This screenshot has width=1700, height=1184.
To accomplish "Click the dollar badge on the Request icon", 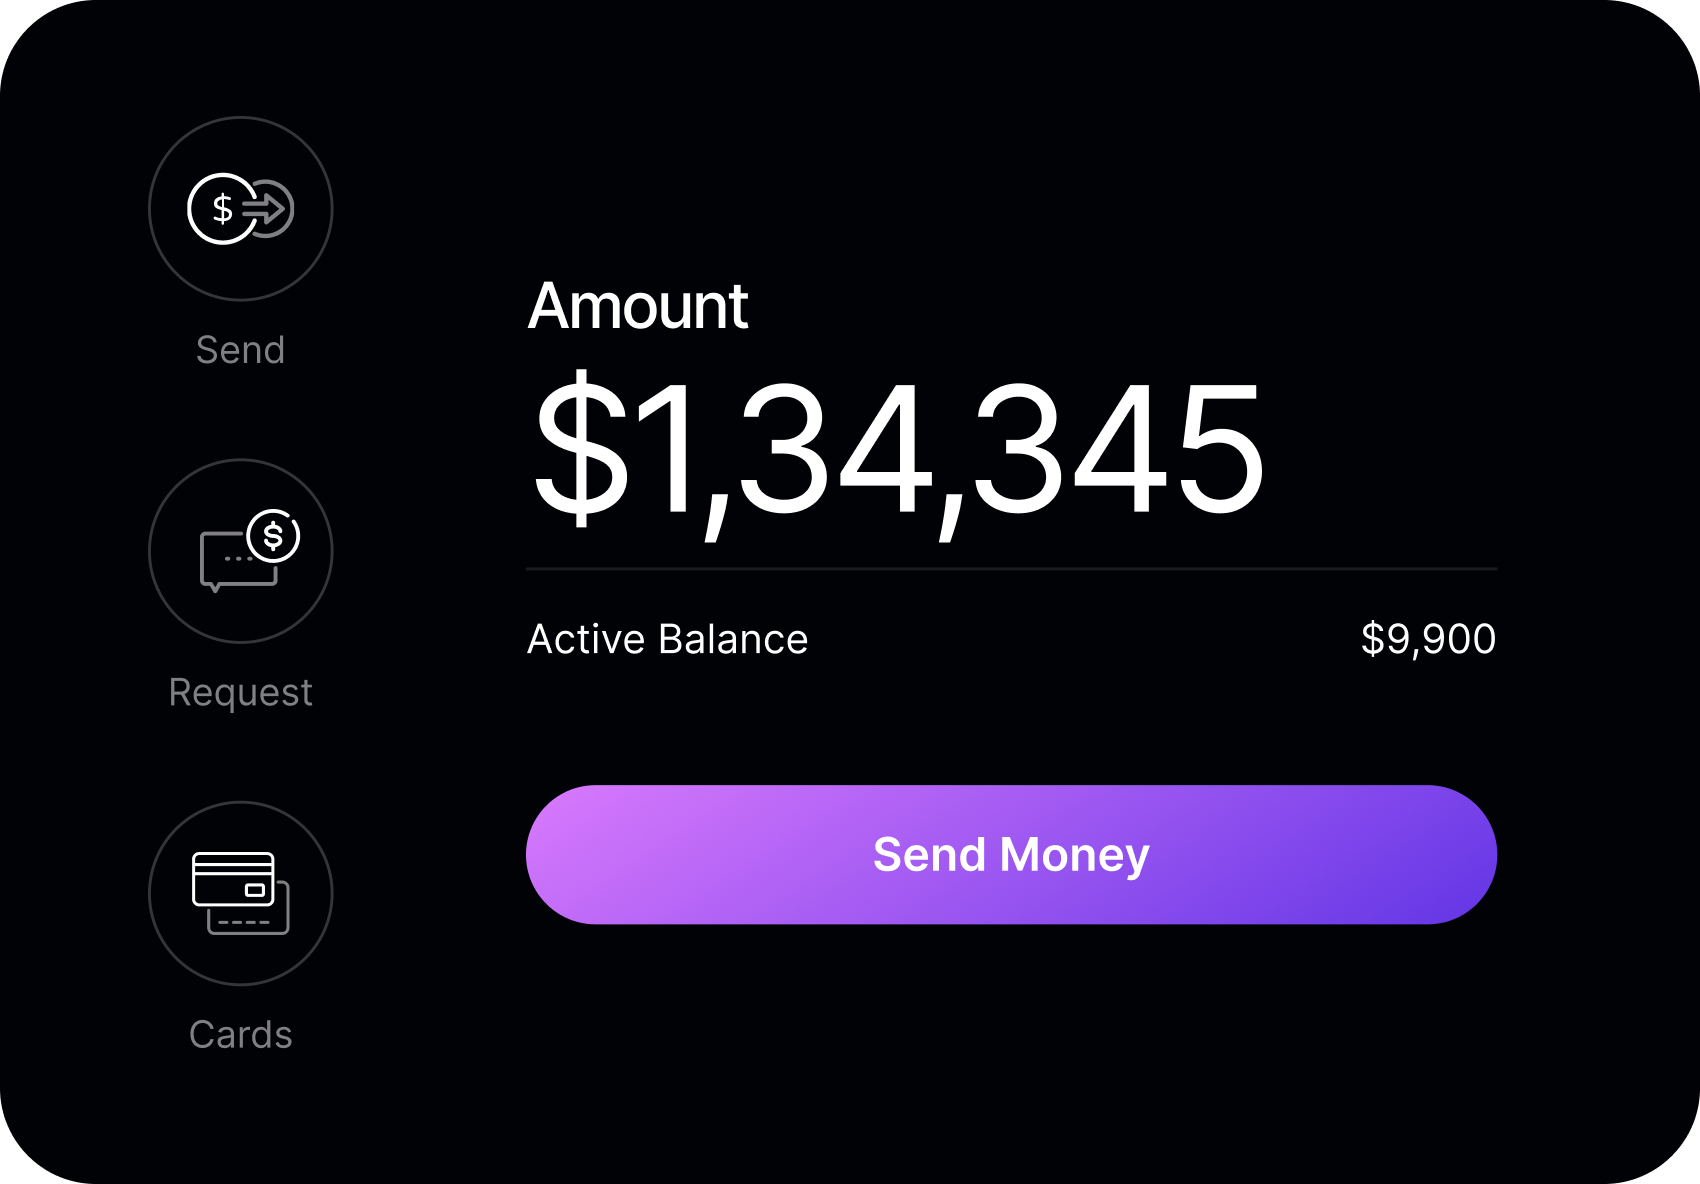I will point(273,536).
